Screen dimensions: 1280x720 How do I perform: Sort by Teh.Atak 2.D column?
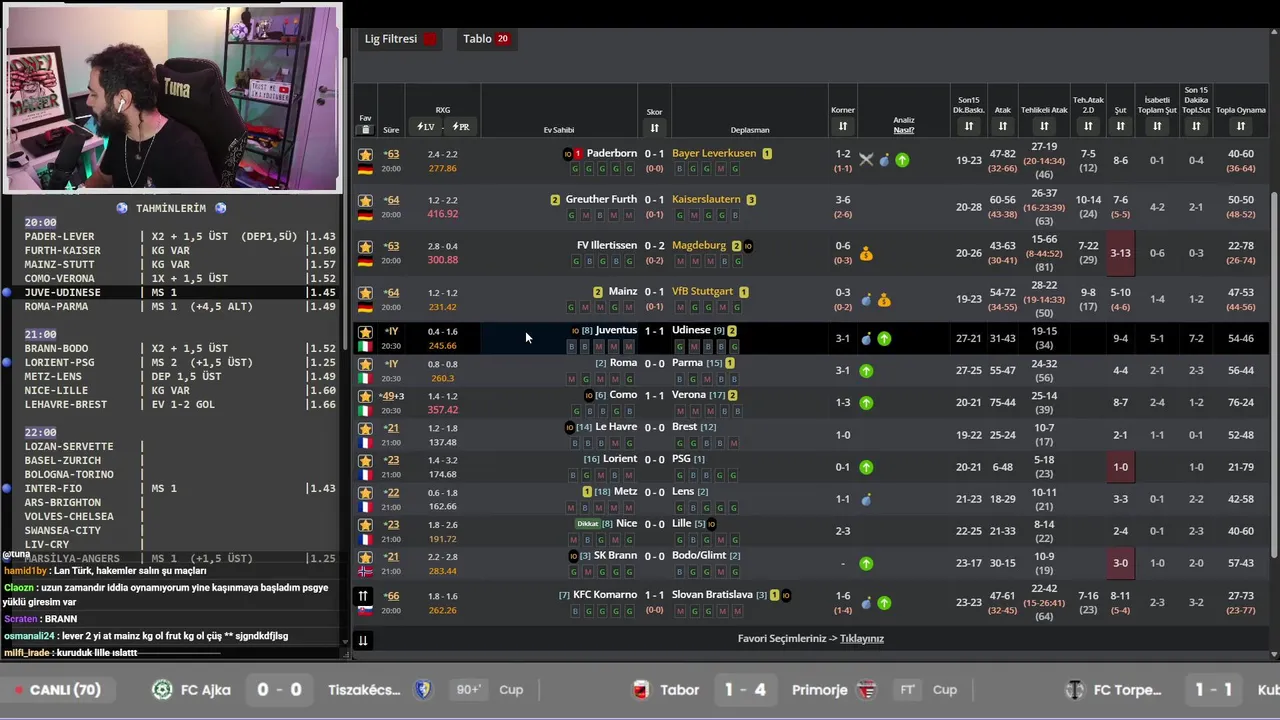[1088, 126]
